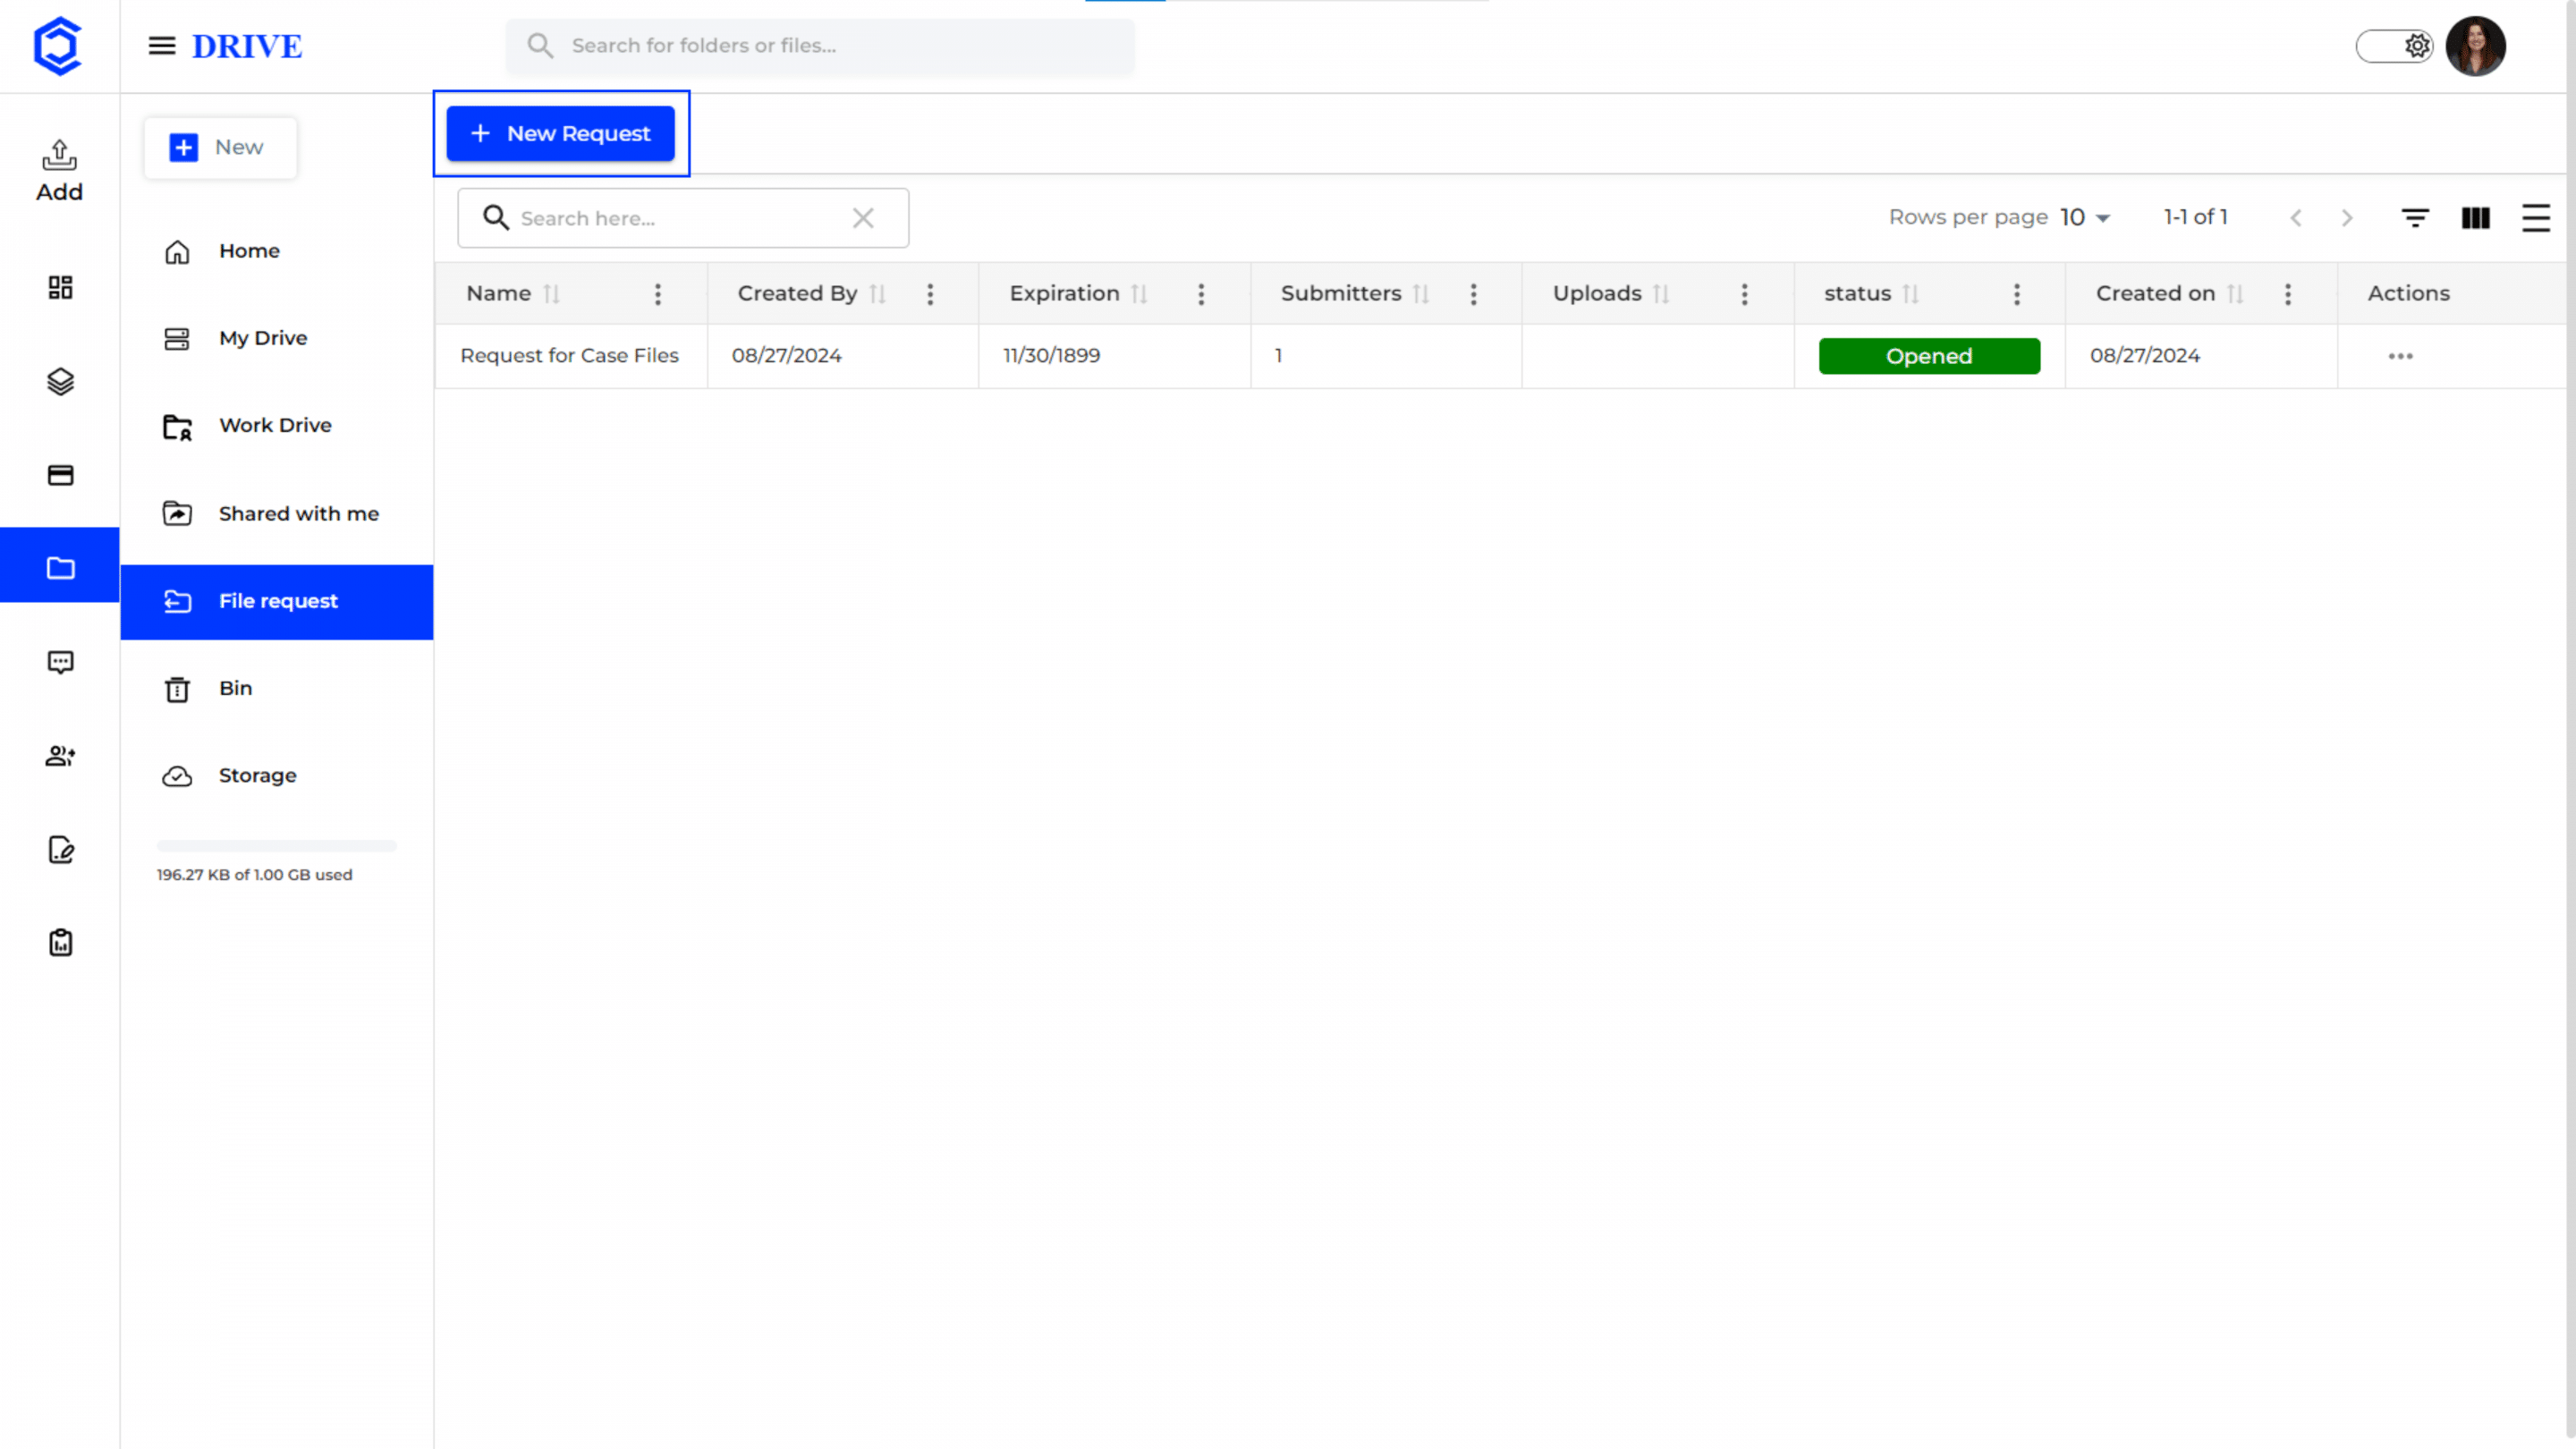Image resolution: width=2576 pixels, height=1449 pixels.
Task: Open Work Drive in the sidebar
Action: (x=277, y=426)
